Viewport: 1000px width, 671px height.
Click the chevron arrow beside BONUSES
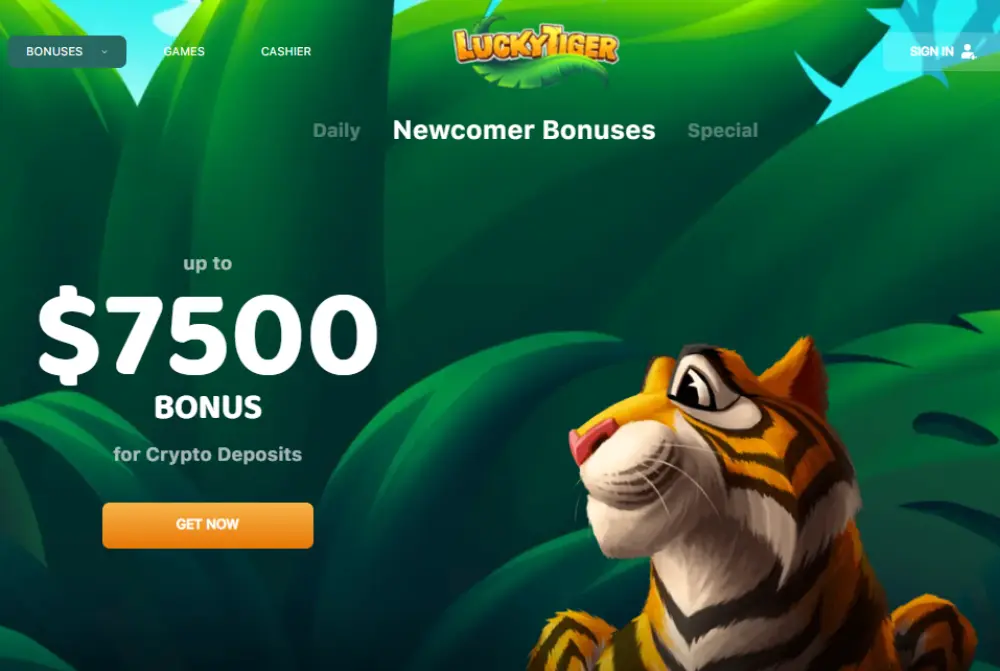(105, 52)
